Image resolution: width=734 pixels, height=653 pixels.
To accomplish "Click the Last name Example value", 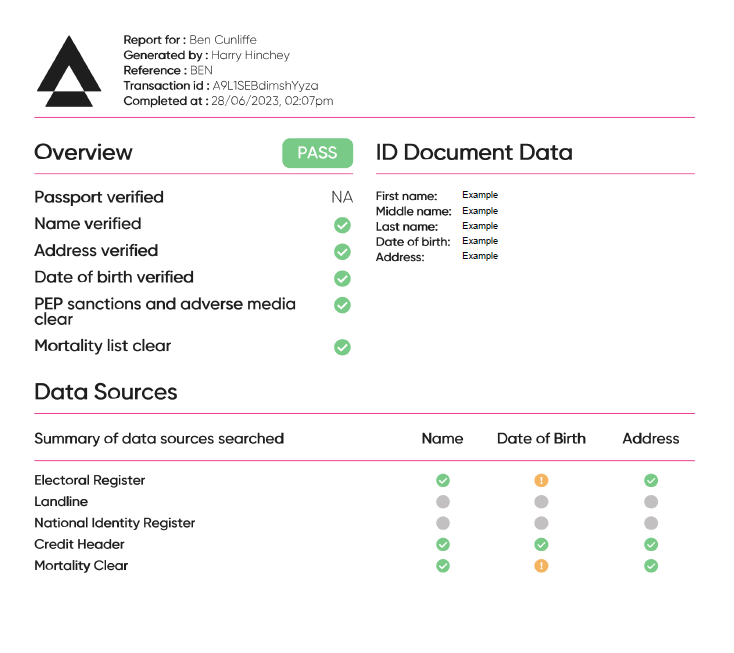I will coord(480,226).
